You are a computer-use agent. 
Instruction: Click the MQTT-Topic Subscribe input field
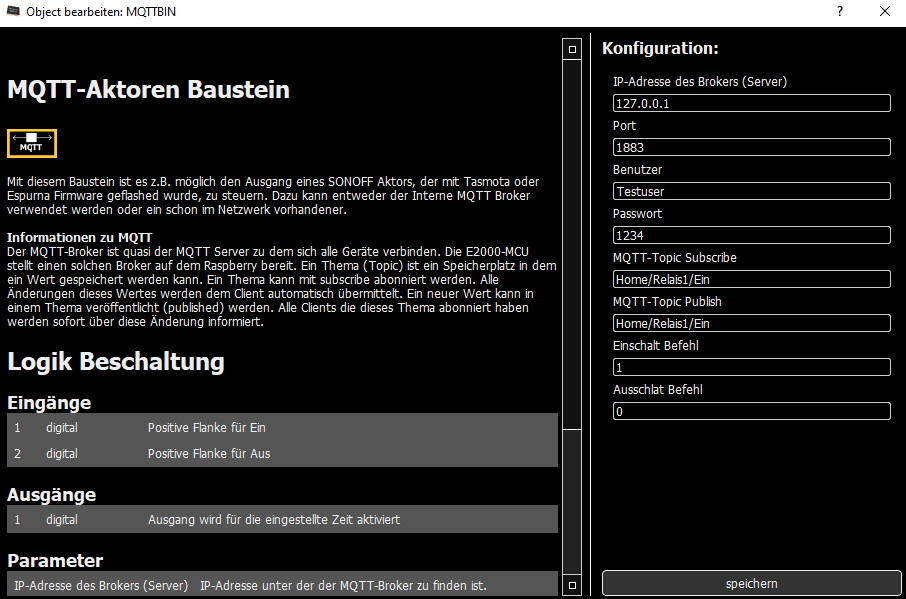pos(751,279)
